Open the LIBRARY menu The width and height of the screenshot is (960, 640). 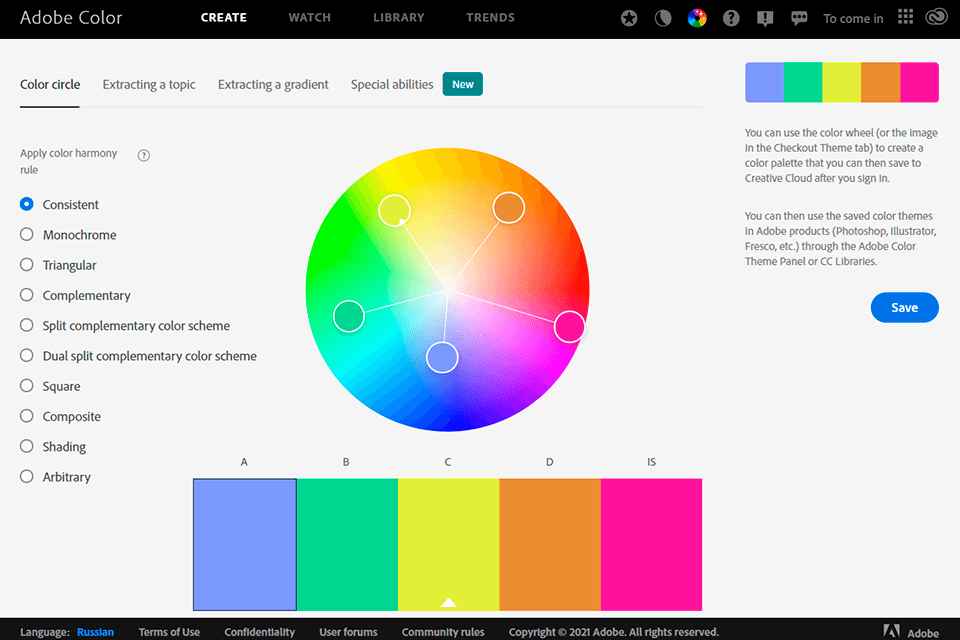coord(399,18)
